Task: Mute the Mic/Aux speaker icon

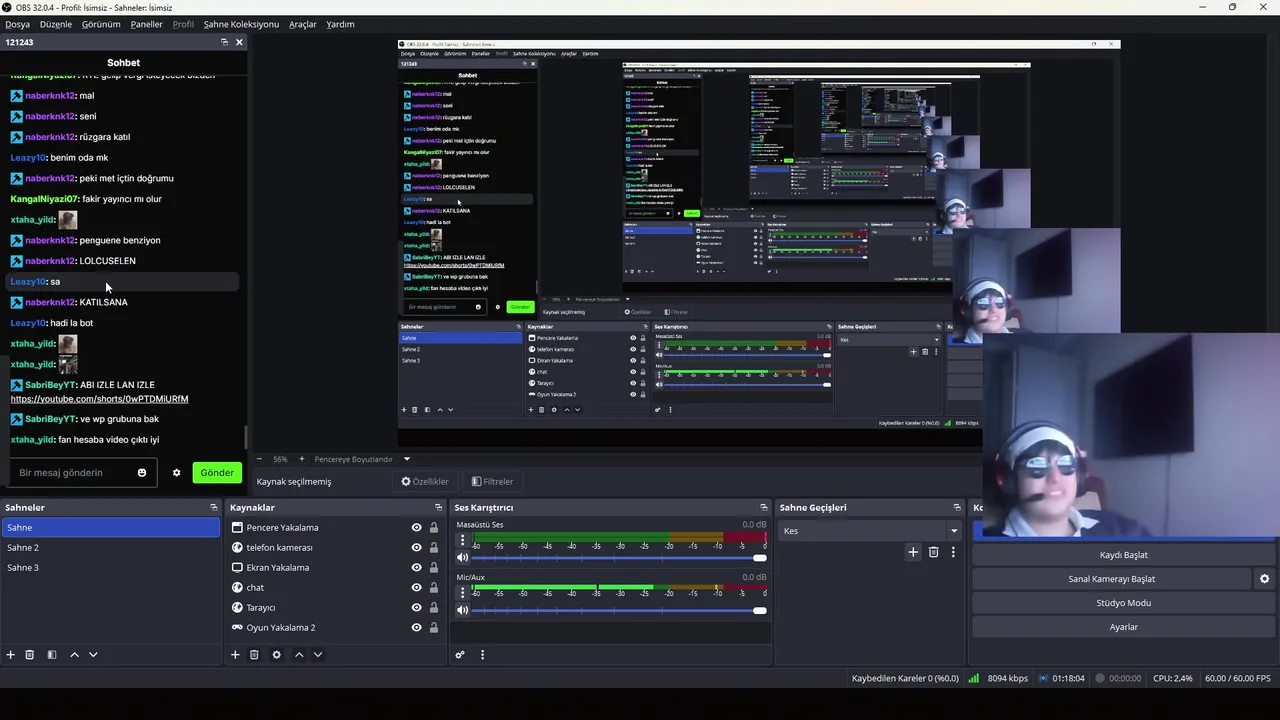Action: point(462,610)
